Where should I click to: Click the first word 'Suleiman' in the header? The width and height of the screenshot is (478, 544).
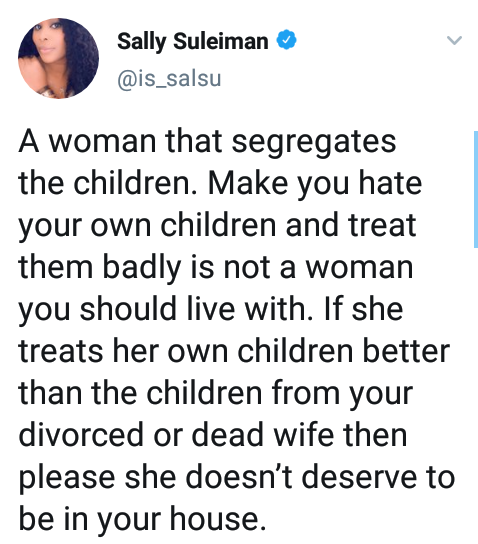point(221,41)
